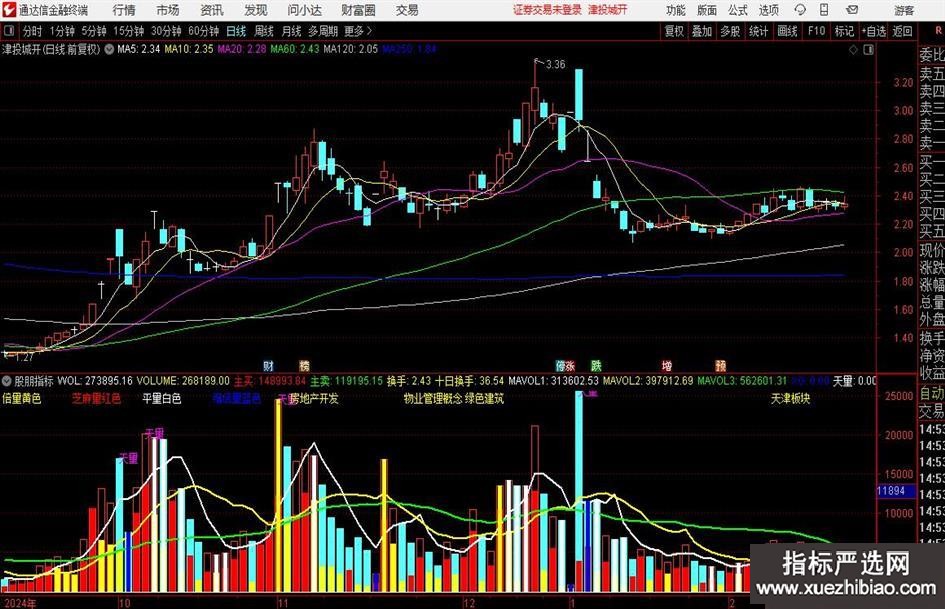Expand the 更多 period options
The height and width of the screenshot is (609, 945).
pyautogui.click(x=358, y=31)
